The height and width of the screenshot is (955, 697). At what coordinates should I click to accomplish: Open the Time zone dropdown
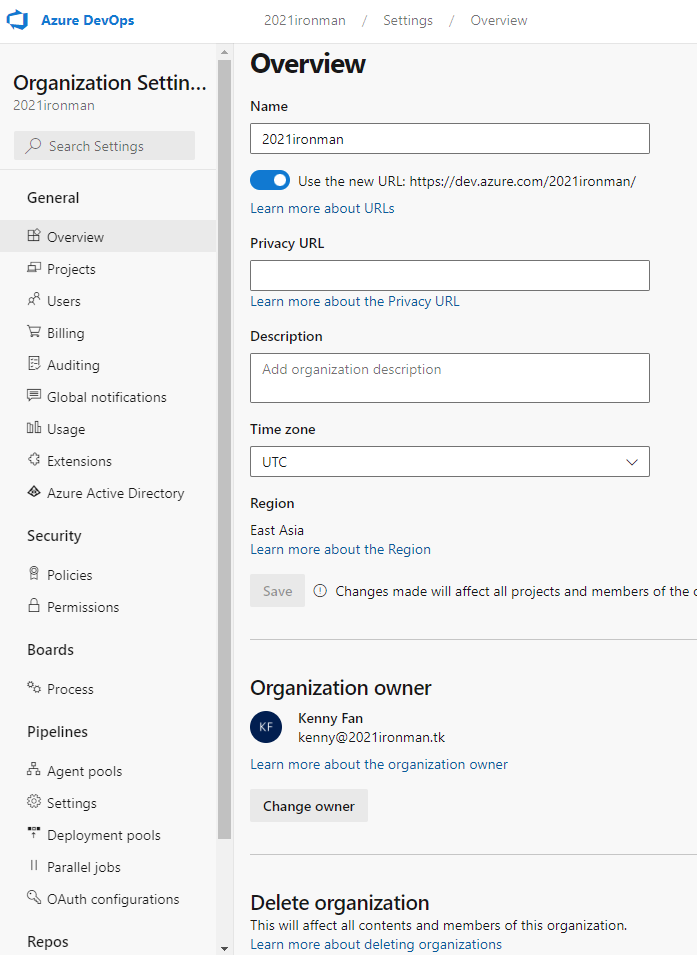click(449, 462)
